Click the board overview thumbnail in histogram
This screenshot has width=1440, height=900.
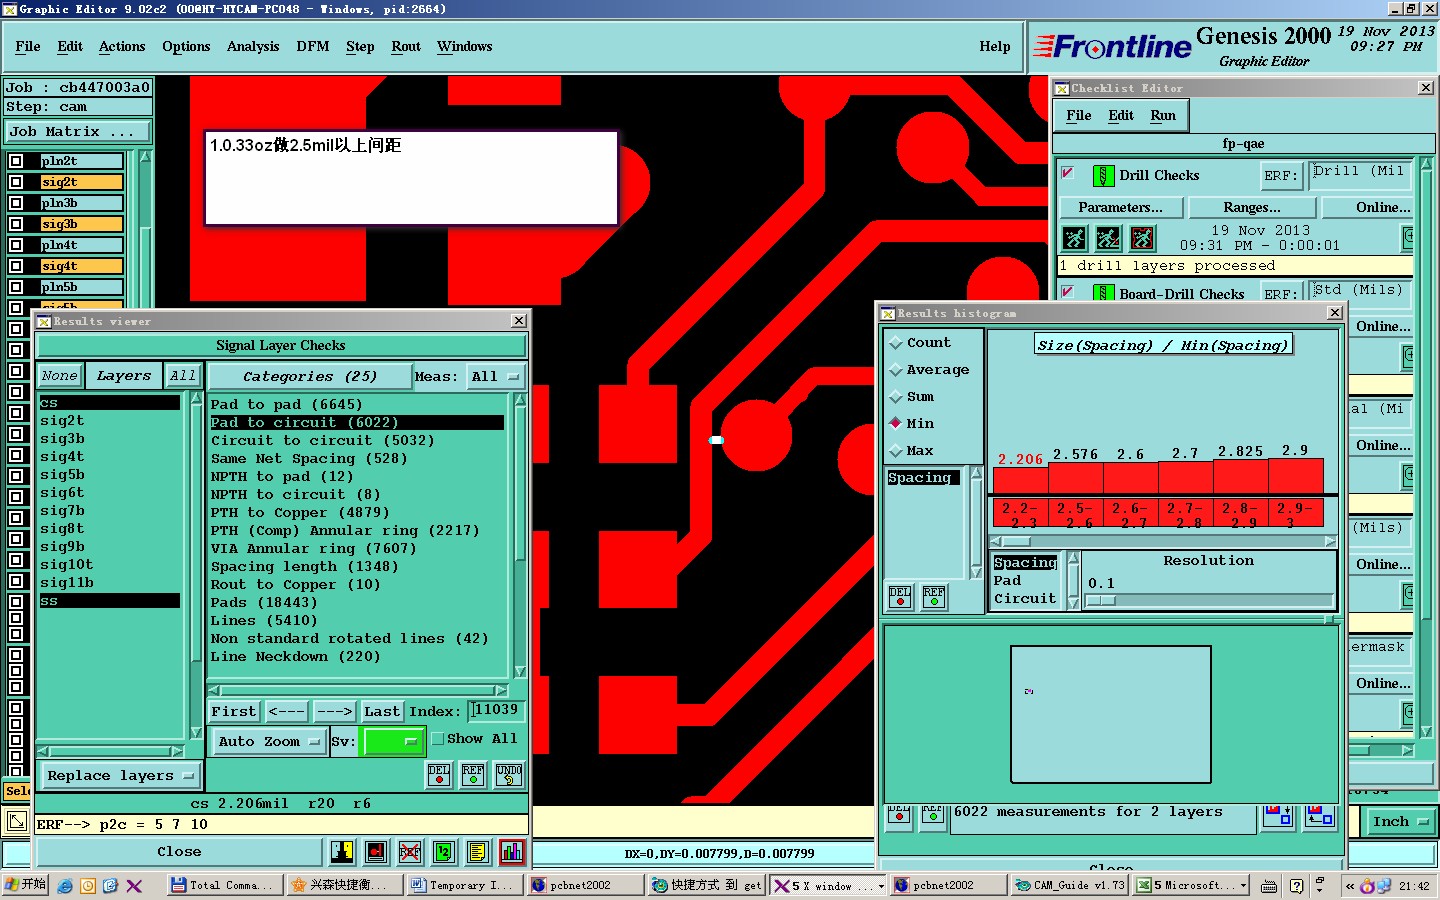click(1110, 714)
